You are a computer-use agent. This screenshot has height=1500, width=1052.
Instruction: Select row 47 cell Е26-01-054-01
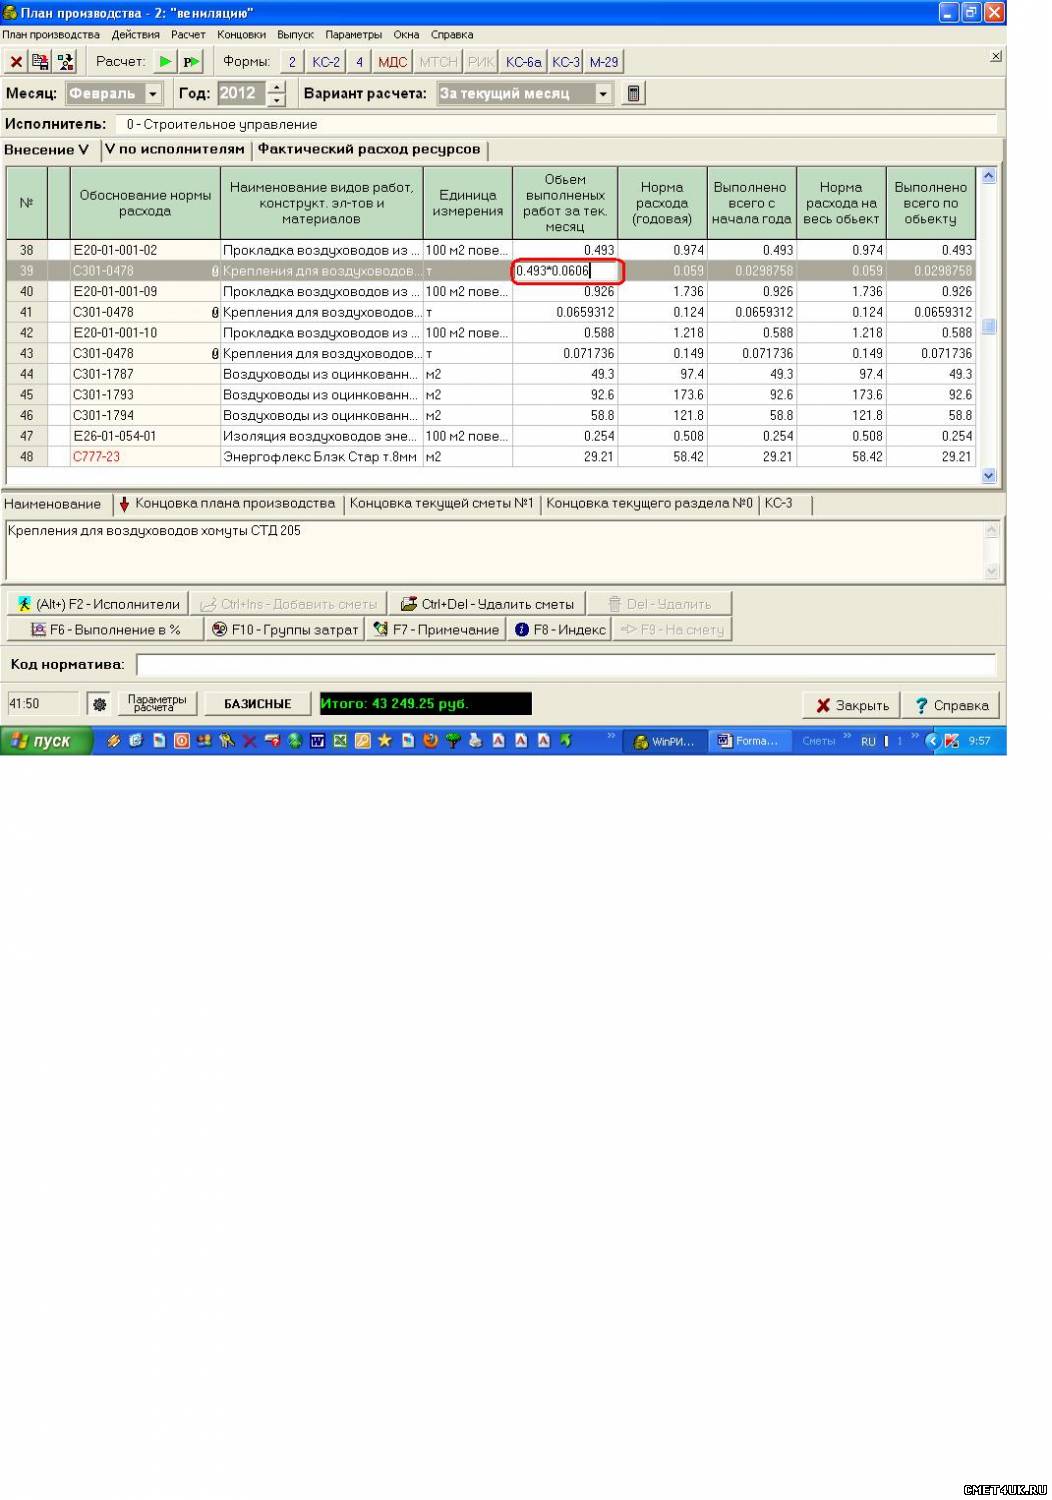[x=145, y=436]
